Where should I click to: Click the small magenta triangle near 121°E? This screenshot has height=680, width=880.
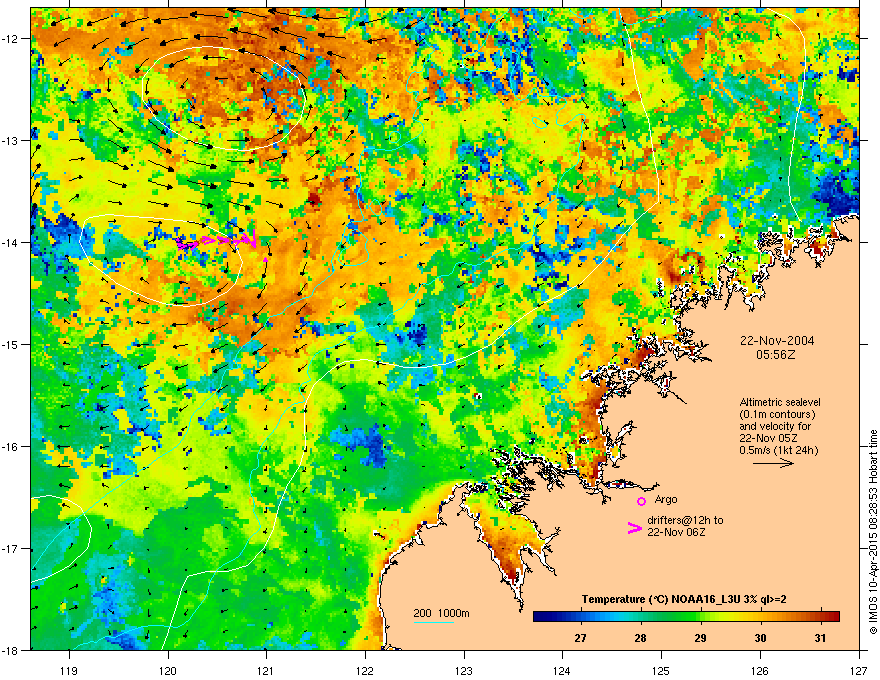click(x=266, y=259)
